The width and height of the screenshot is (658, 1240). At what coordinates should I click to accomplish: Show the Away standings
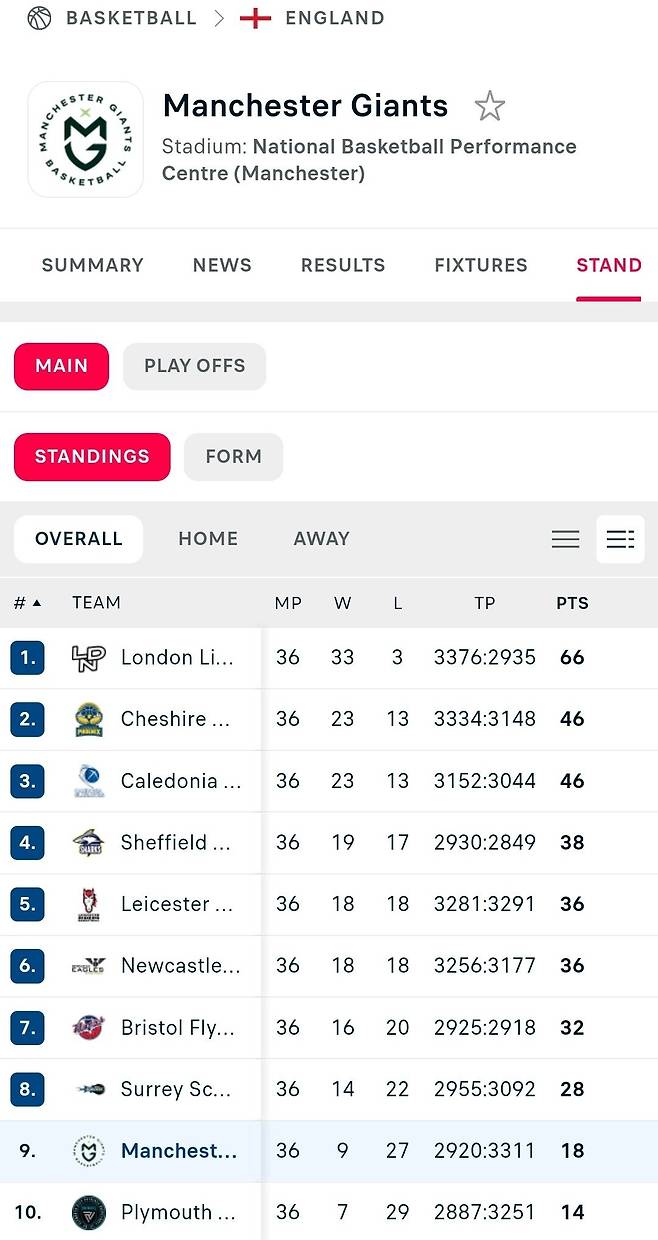coord(321,539)
